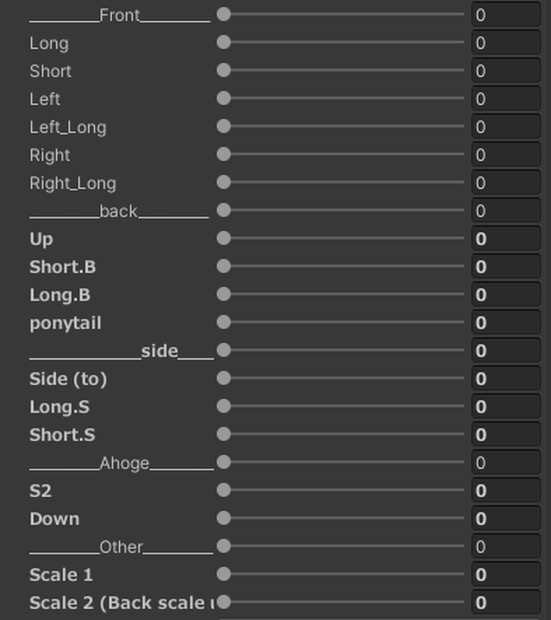Click the Down slider handle
This screenshot has width=551, height=620.
tap(223, 518)
